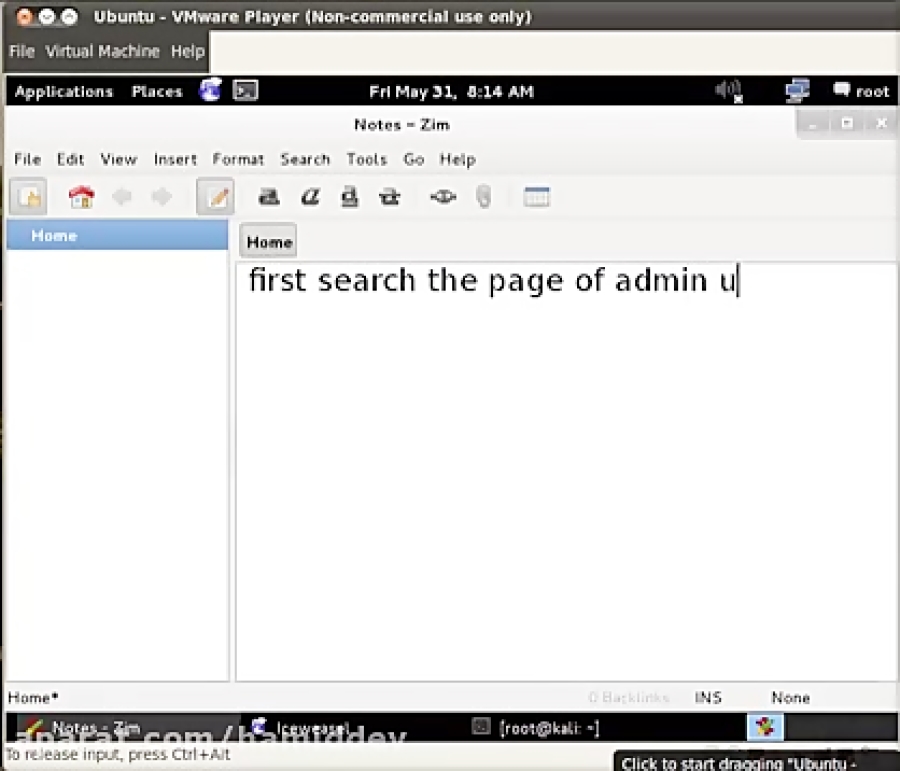Toggle the page editable pencil icon

click(216, 196)
